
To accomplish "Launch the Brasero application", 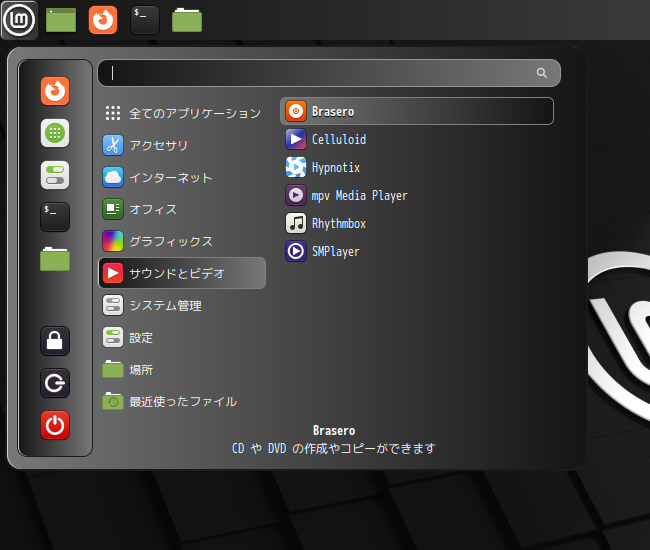I will (417, 111).
